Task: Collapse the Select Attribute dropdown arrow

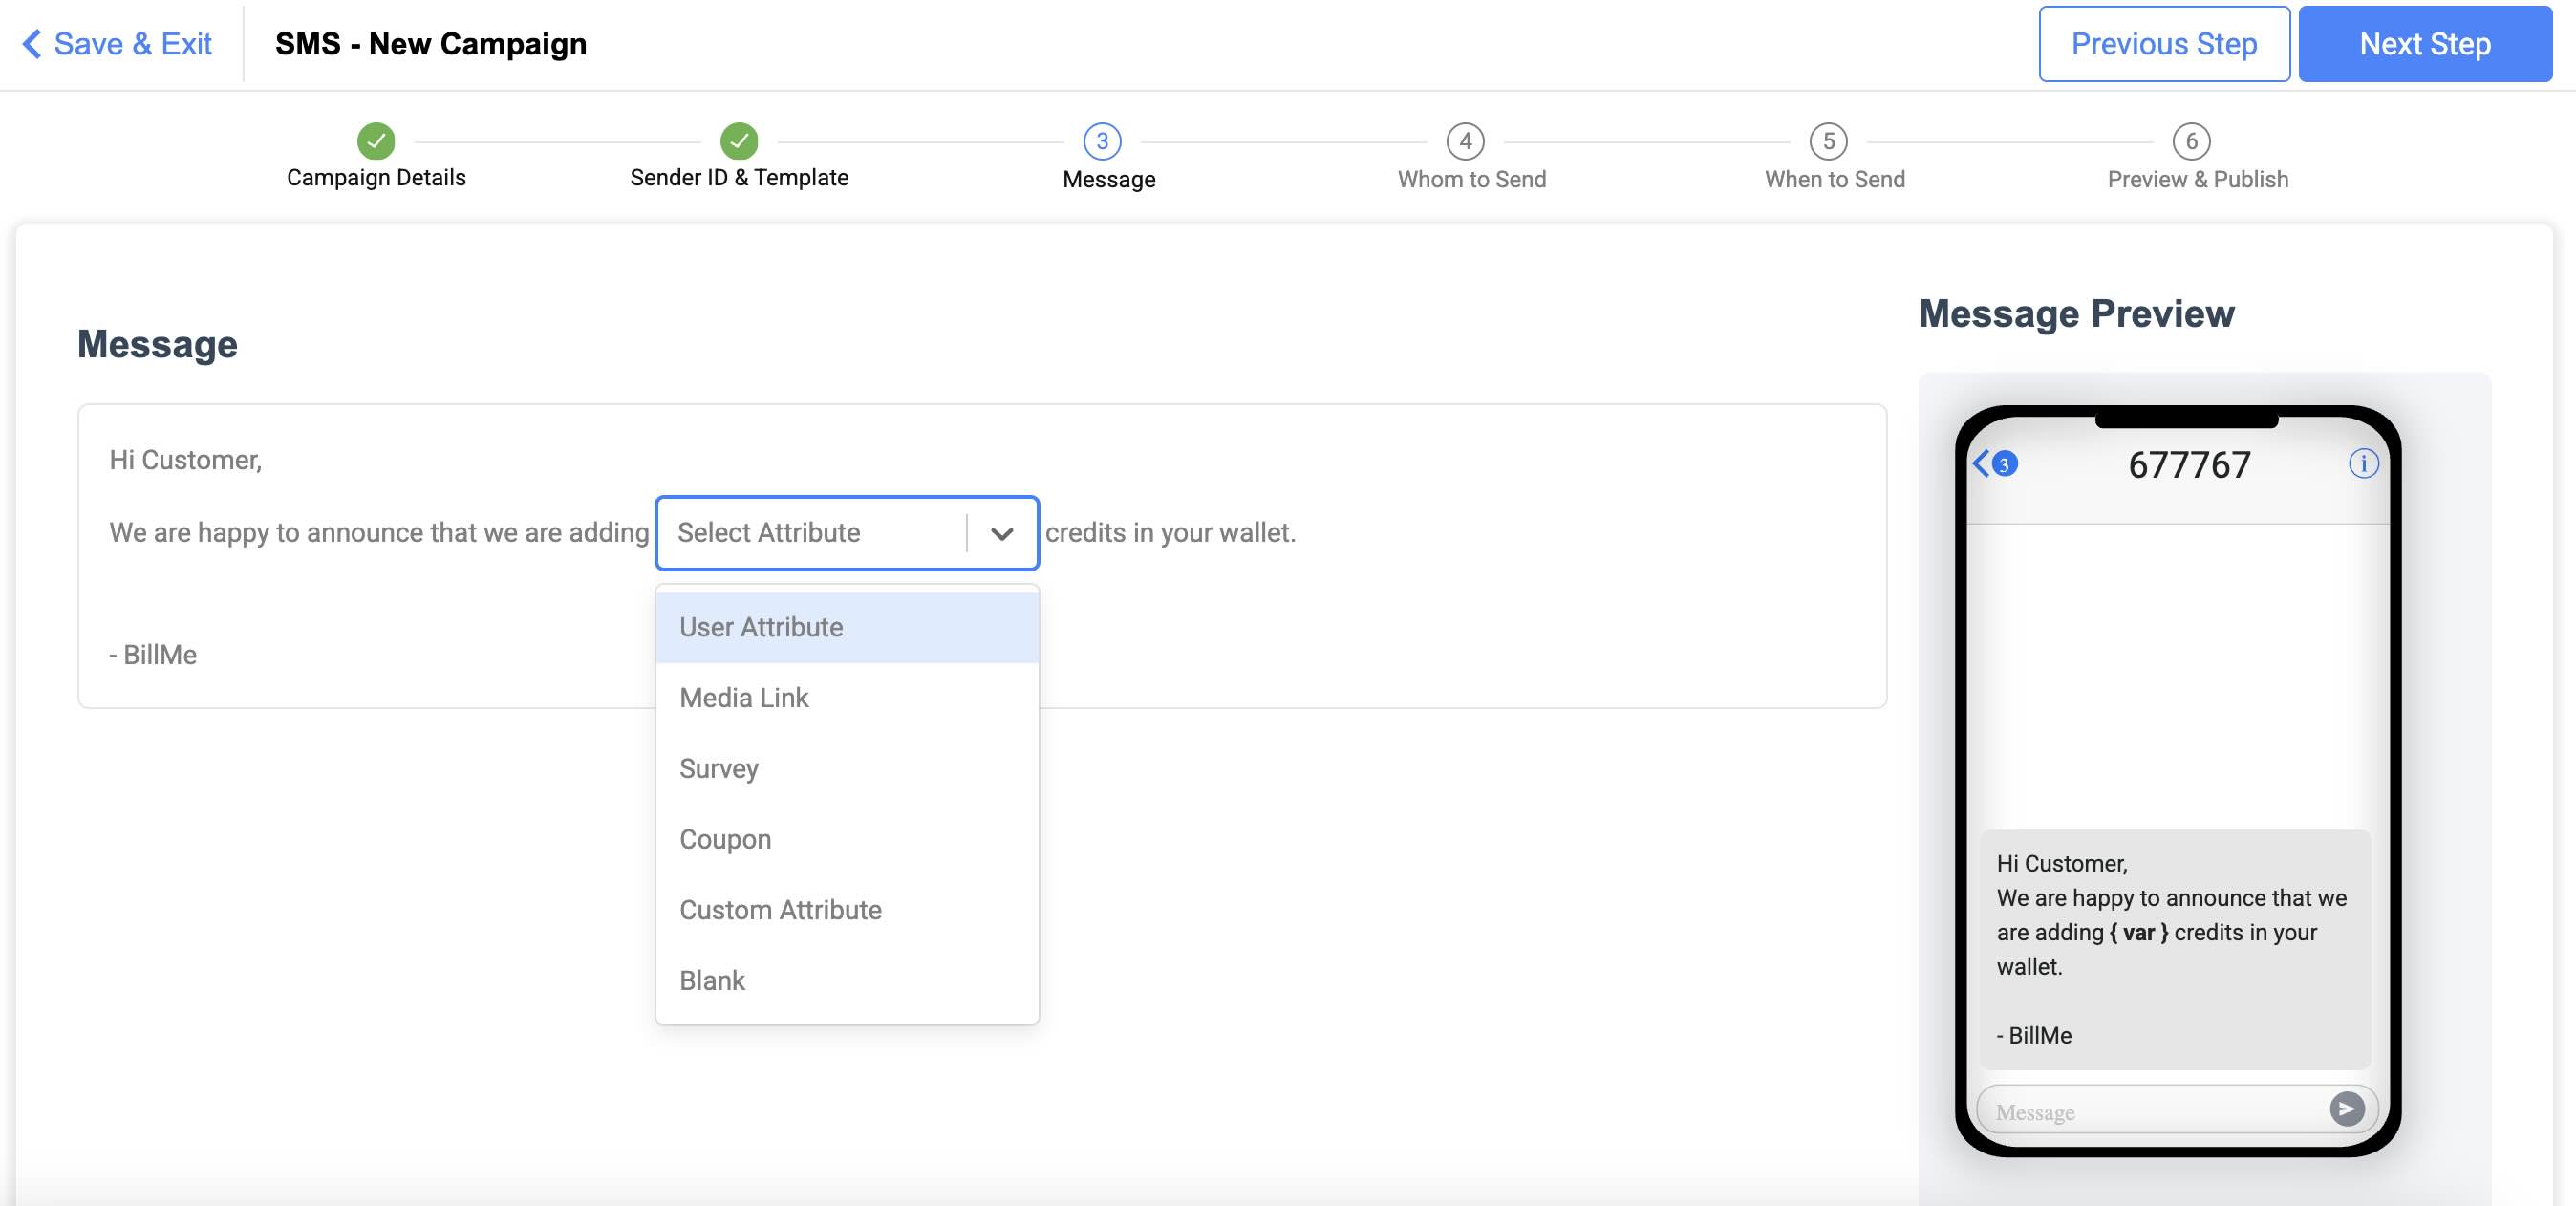Action: click(x=1001, y=533)
